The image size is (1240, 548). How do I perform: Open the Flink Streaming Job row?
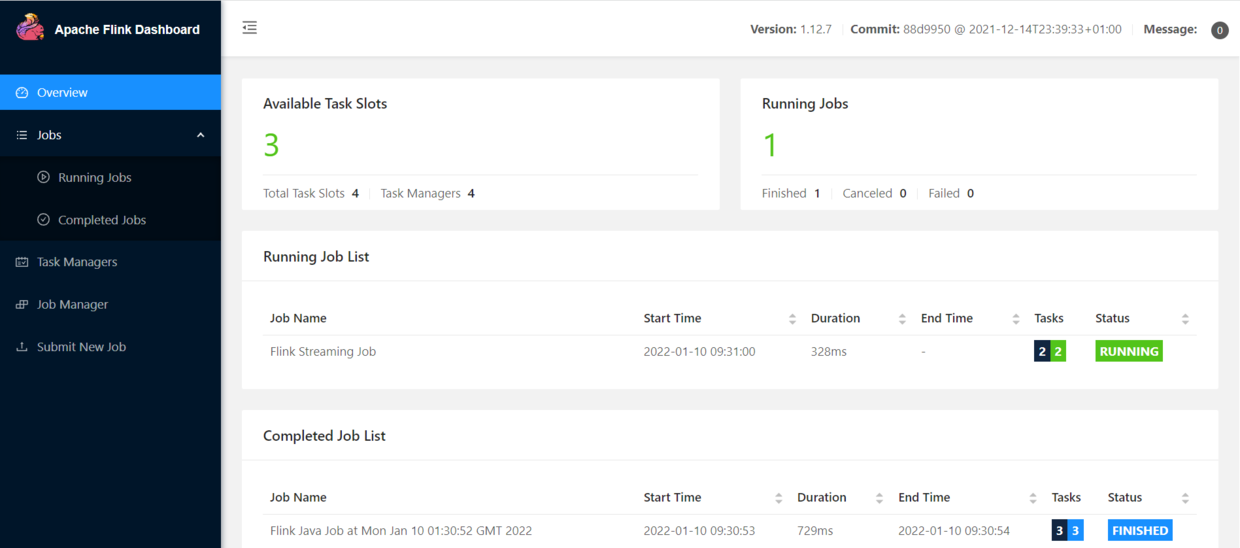click(729, 352)
